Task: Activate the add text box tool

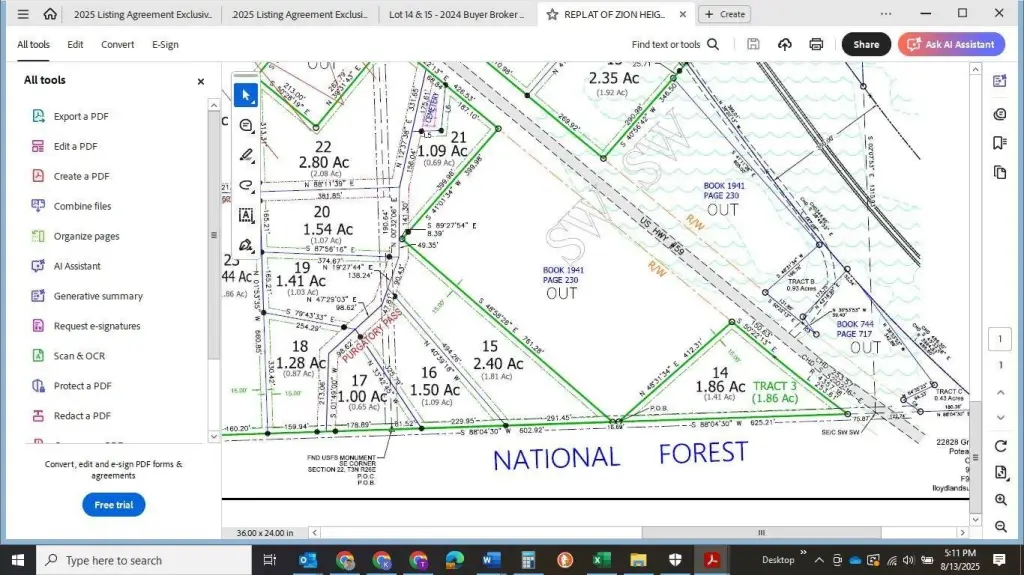Action: click(246, 215)
